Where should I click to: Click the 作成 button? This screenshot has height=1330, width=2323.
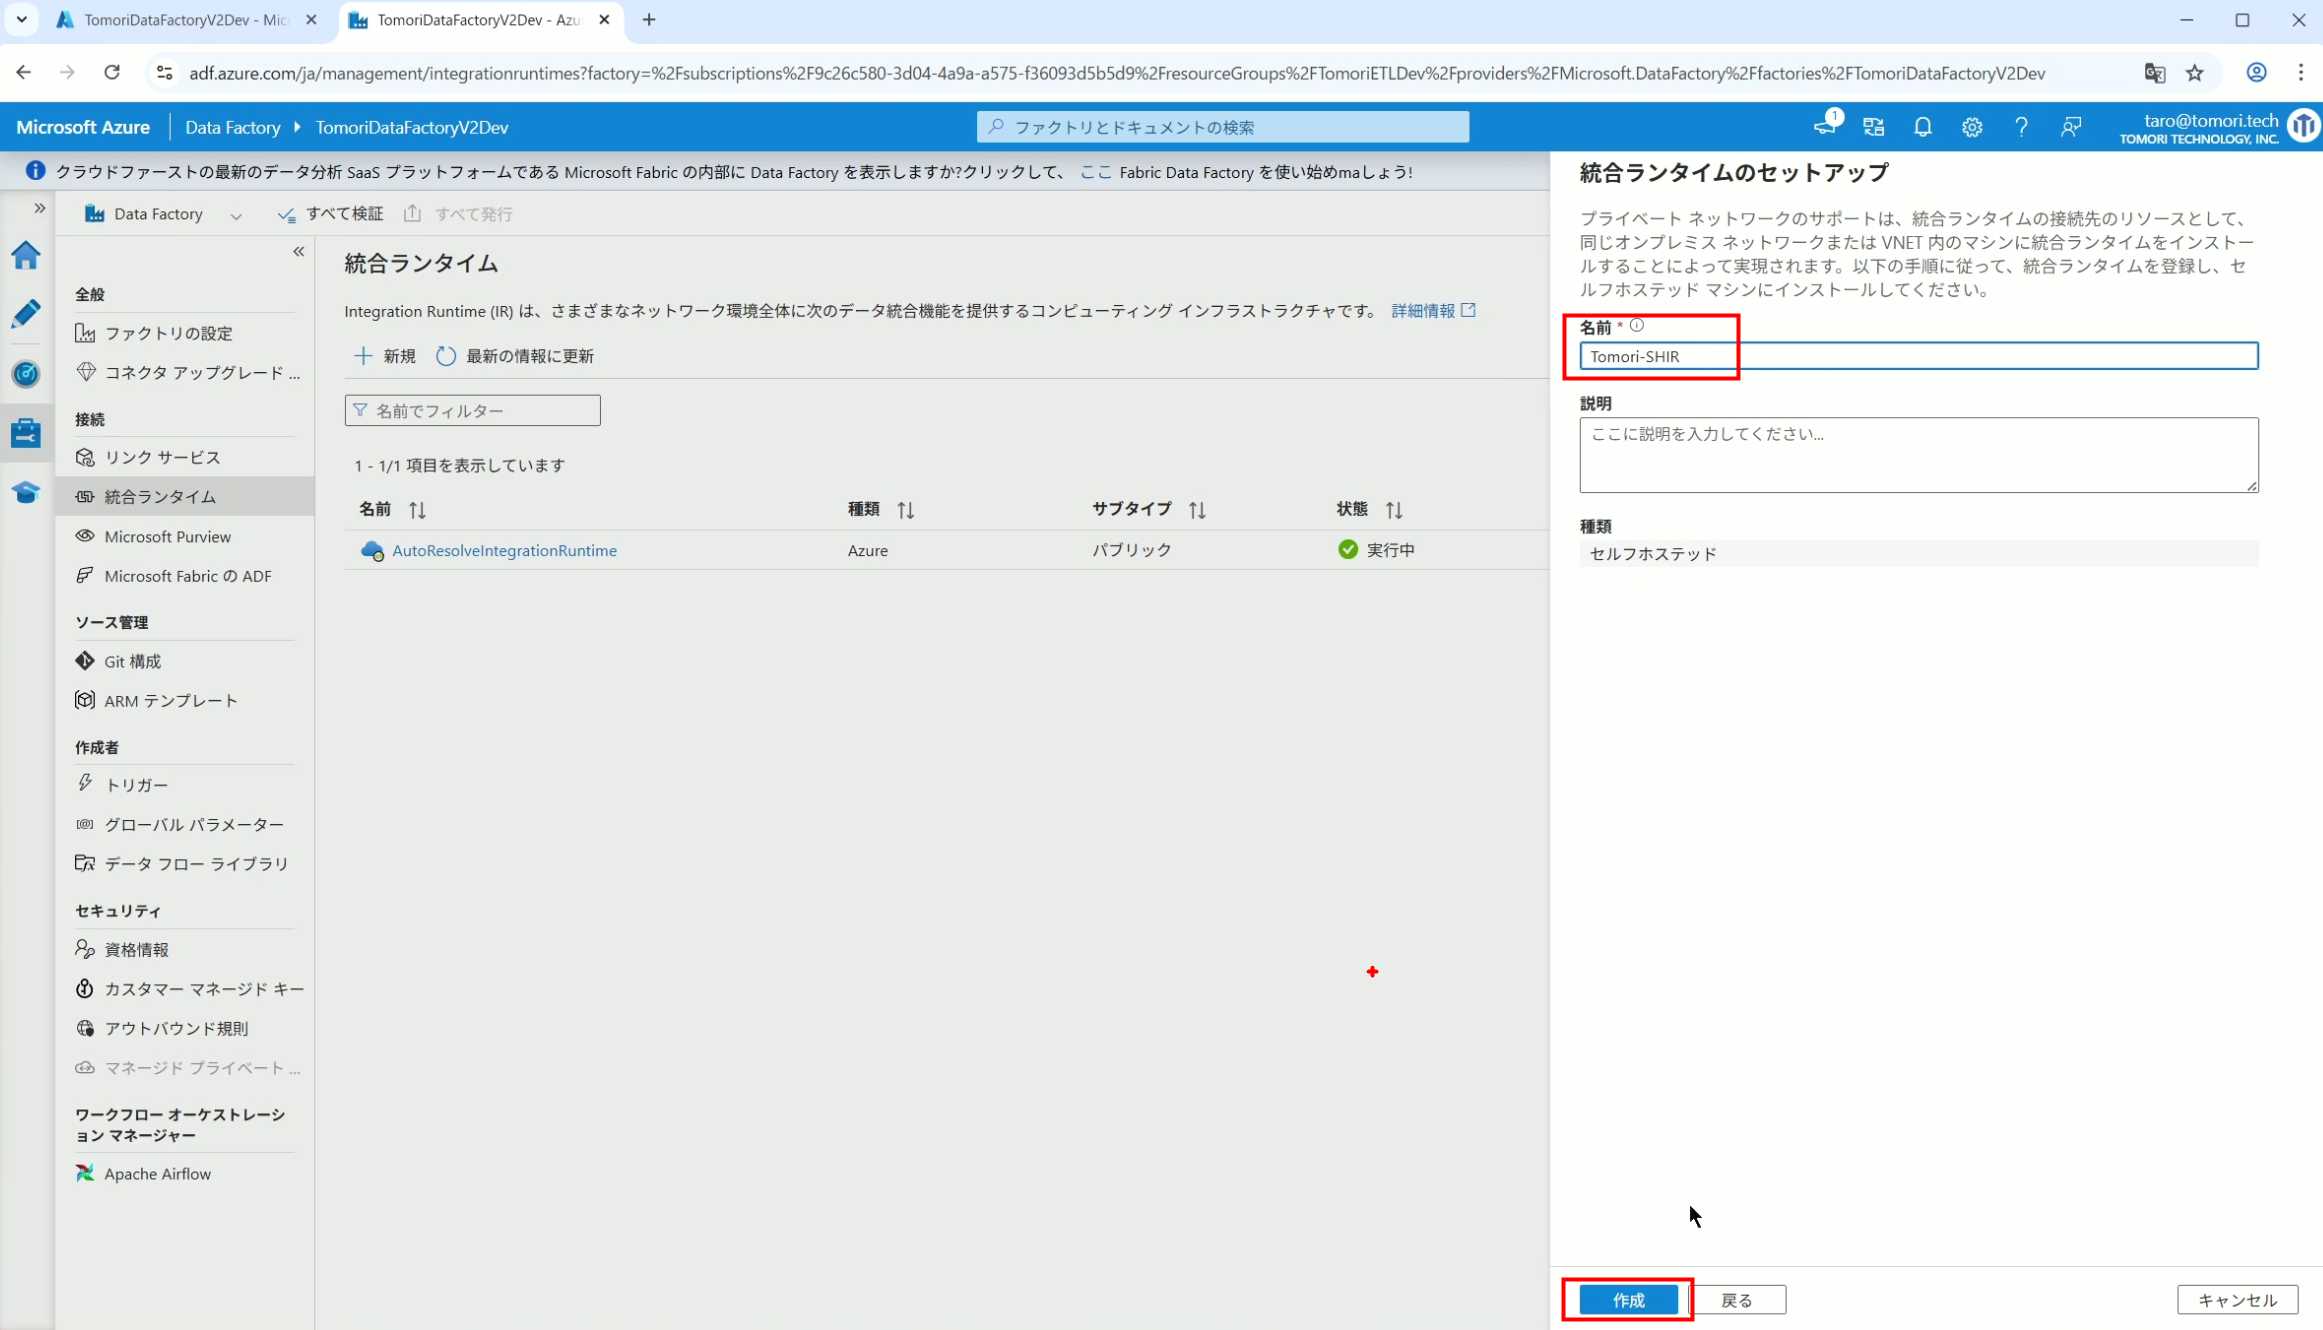pyautogui.click(x=1628, y=1300)
